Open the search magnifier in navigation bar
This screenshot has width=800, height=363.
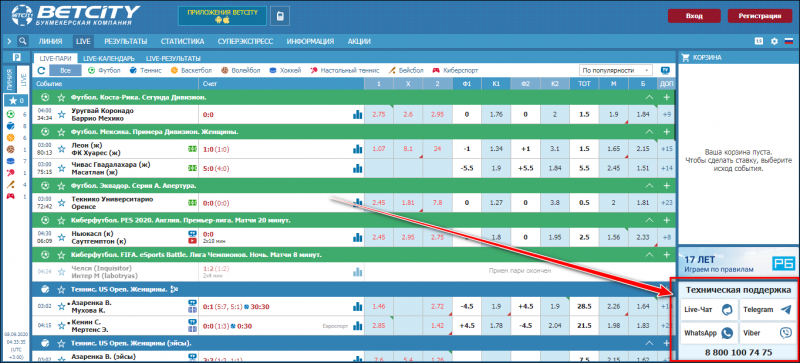[22, 41]
